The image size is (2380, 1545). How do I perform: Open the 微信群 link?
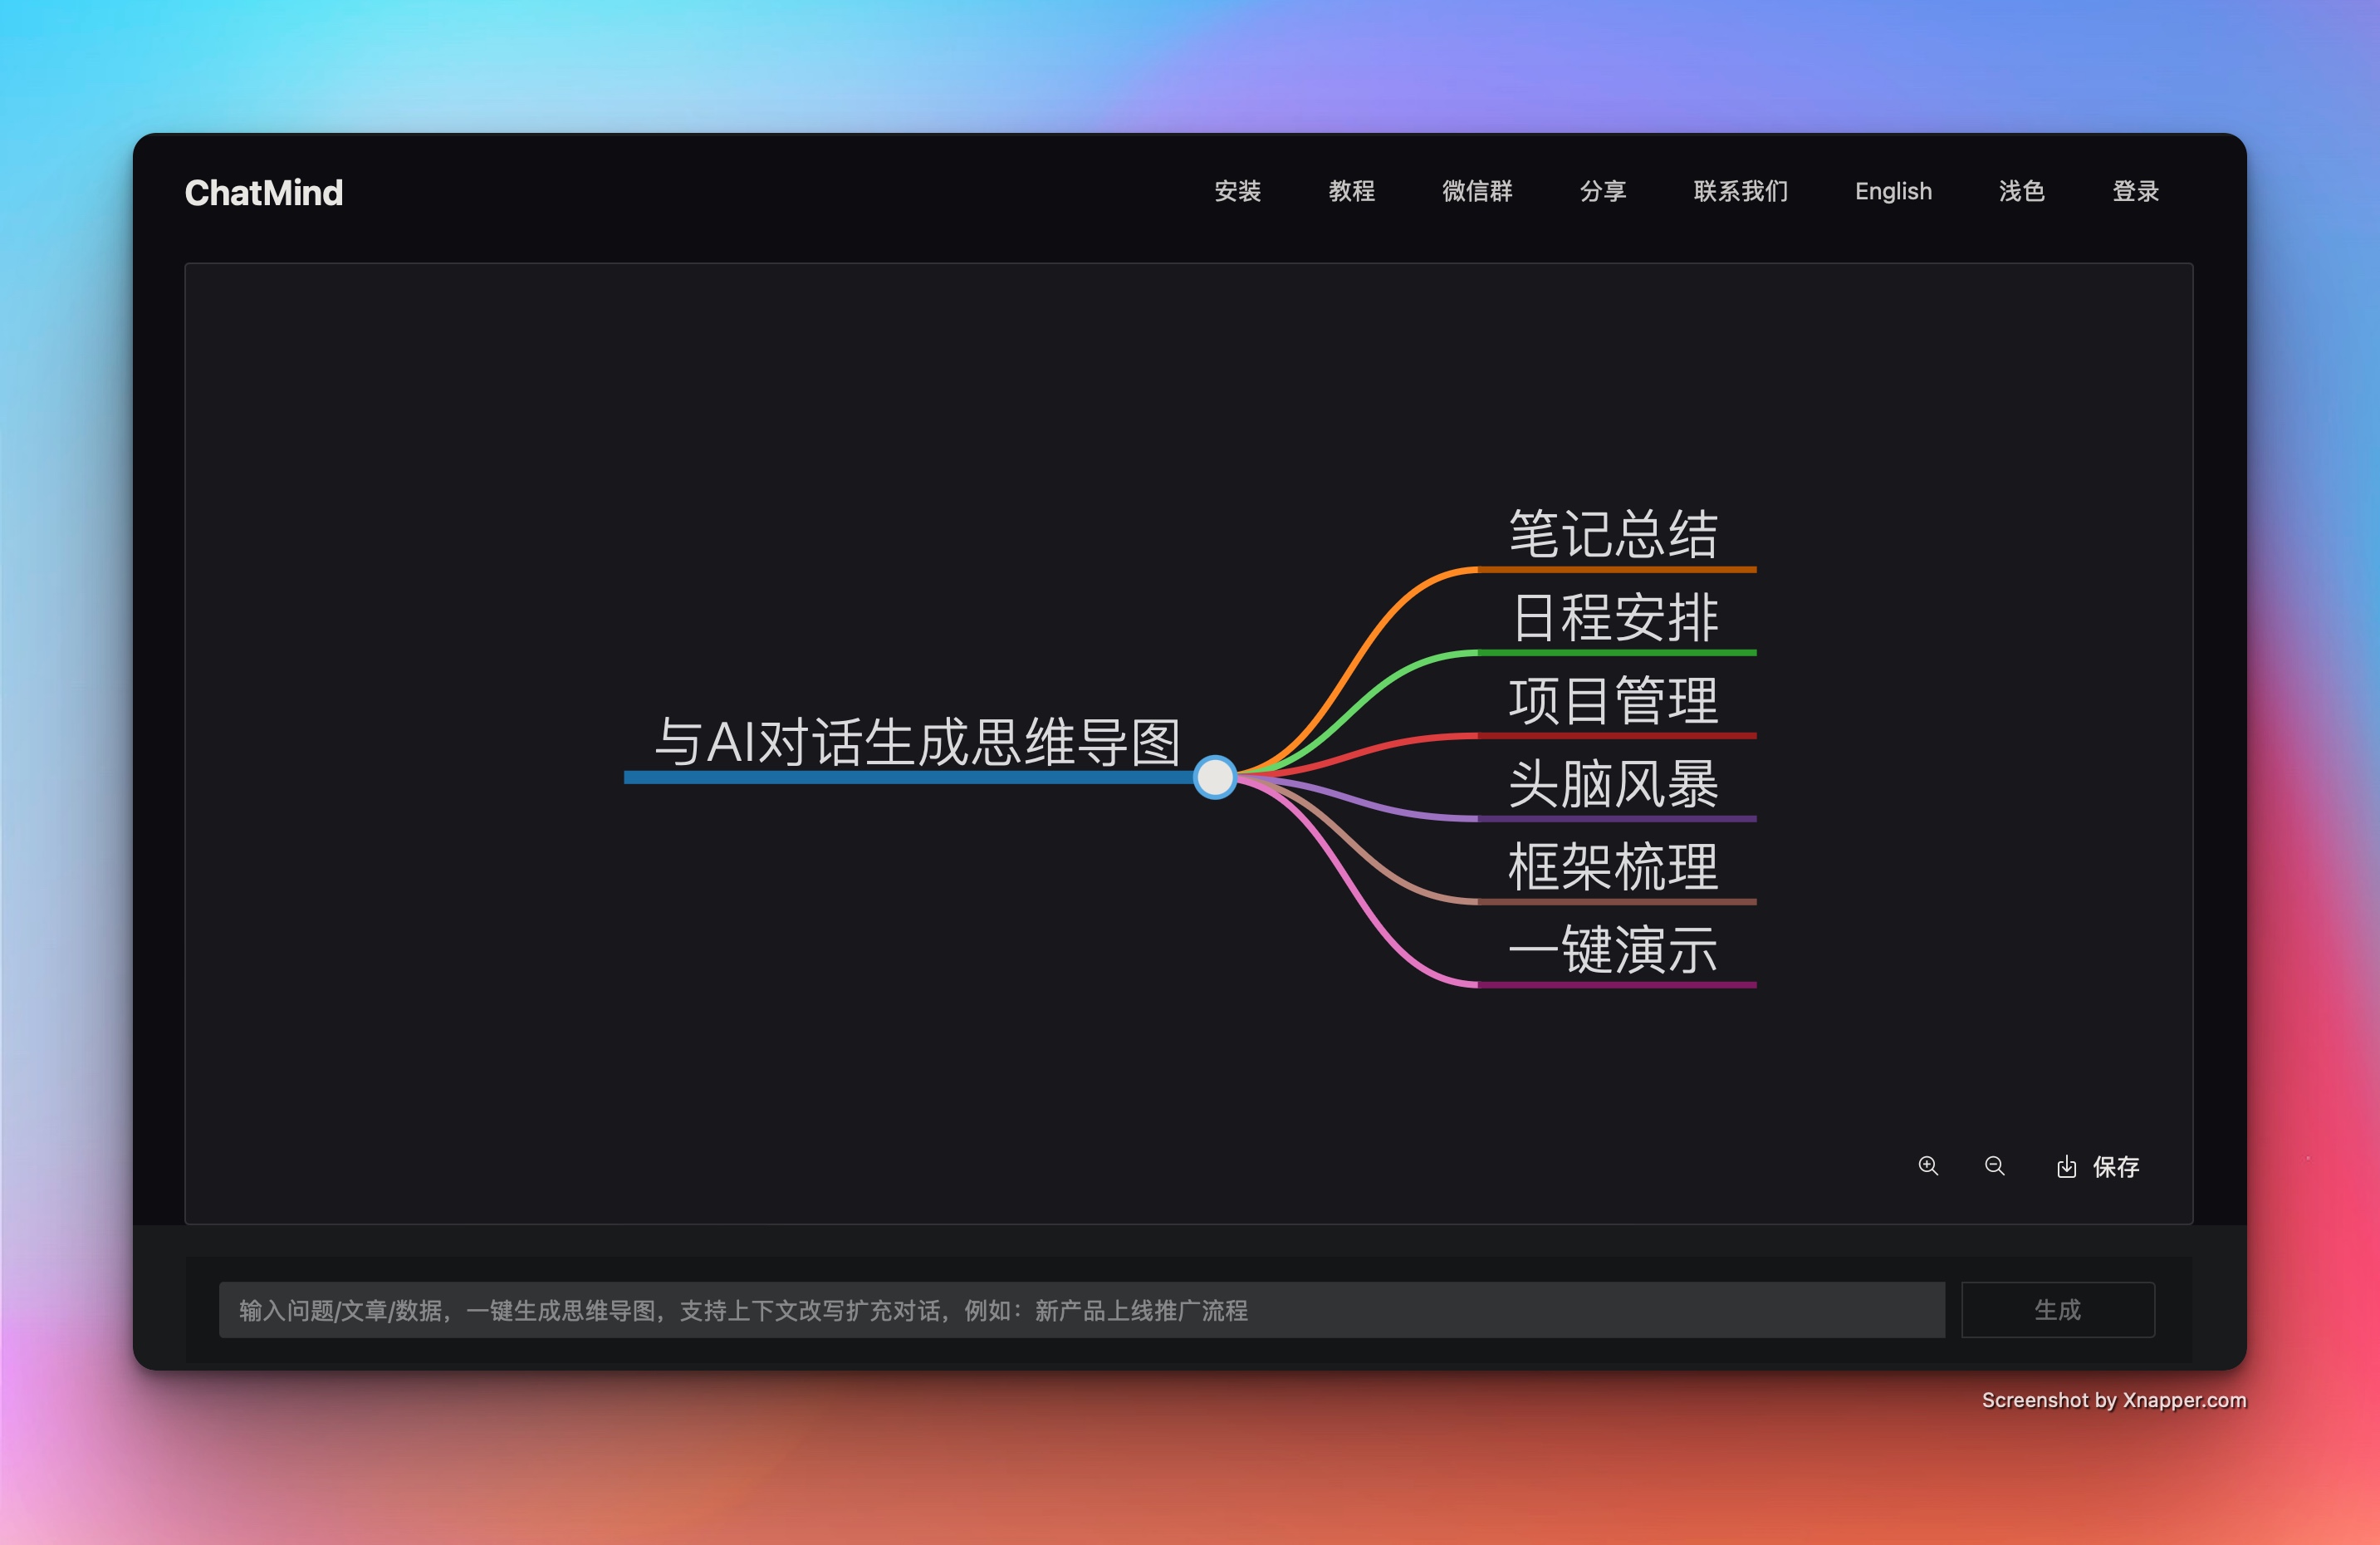point(1477,191)
